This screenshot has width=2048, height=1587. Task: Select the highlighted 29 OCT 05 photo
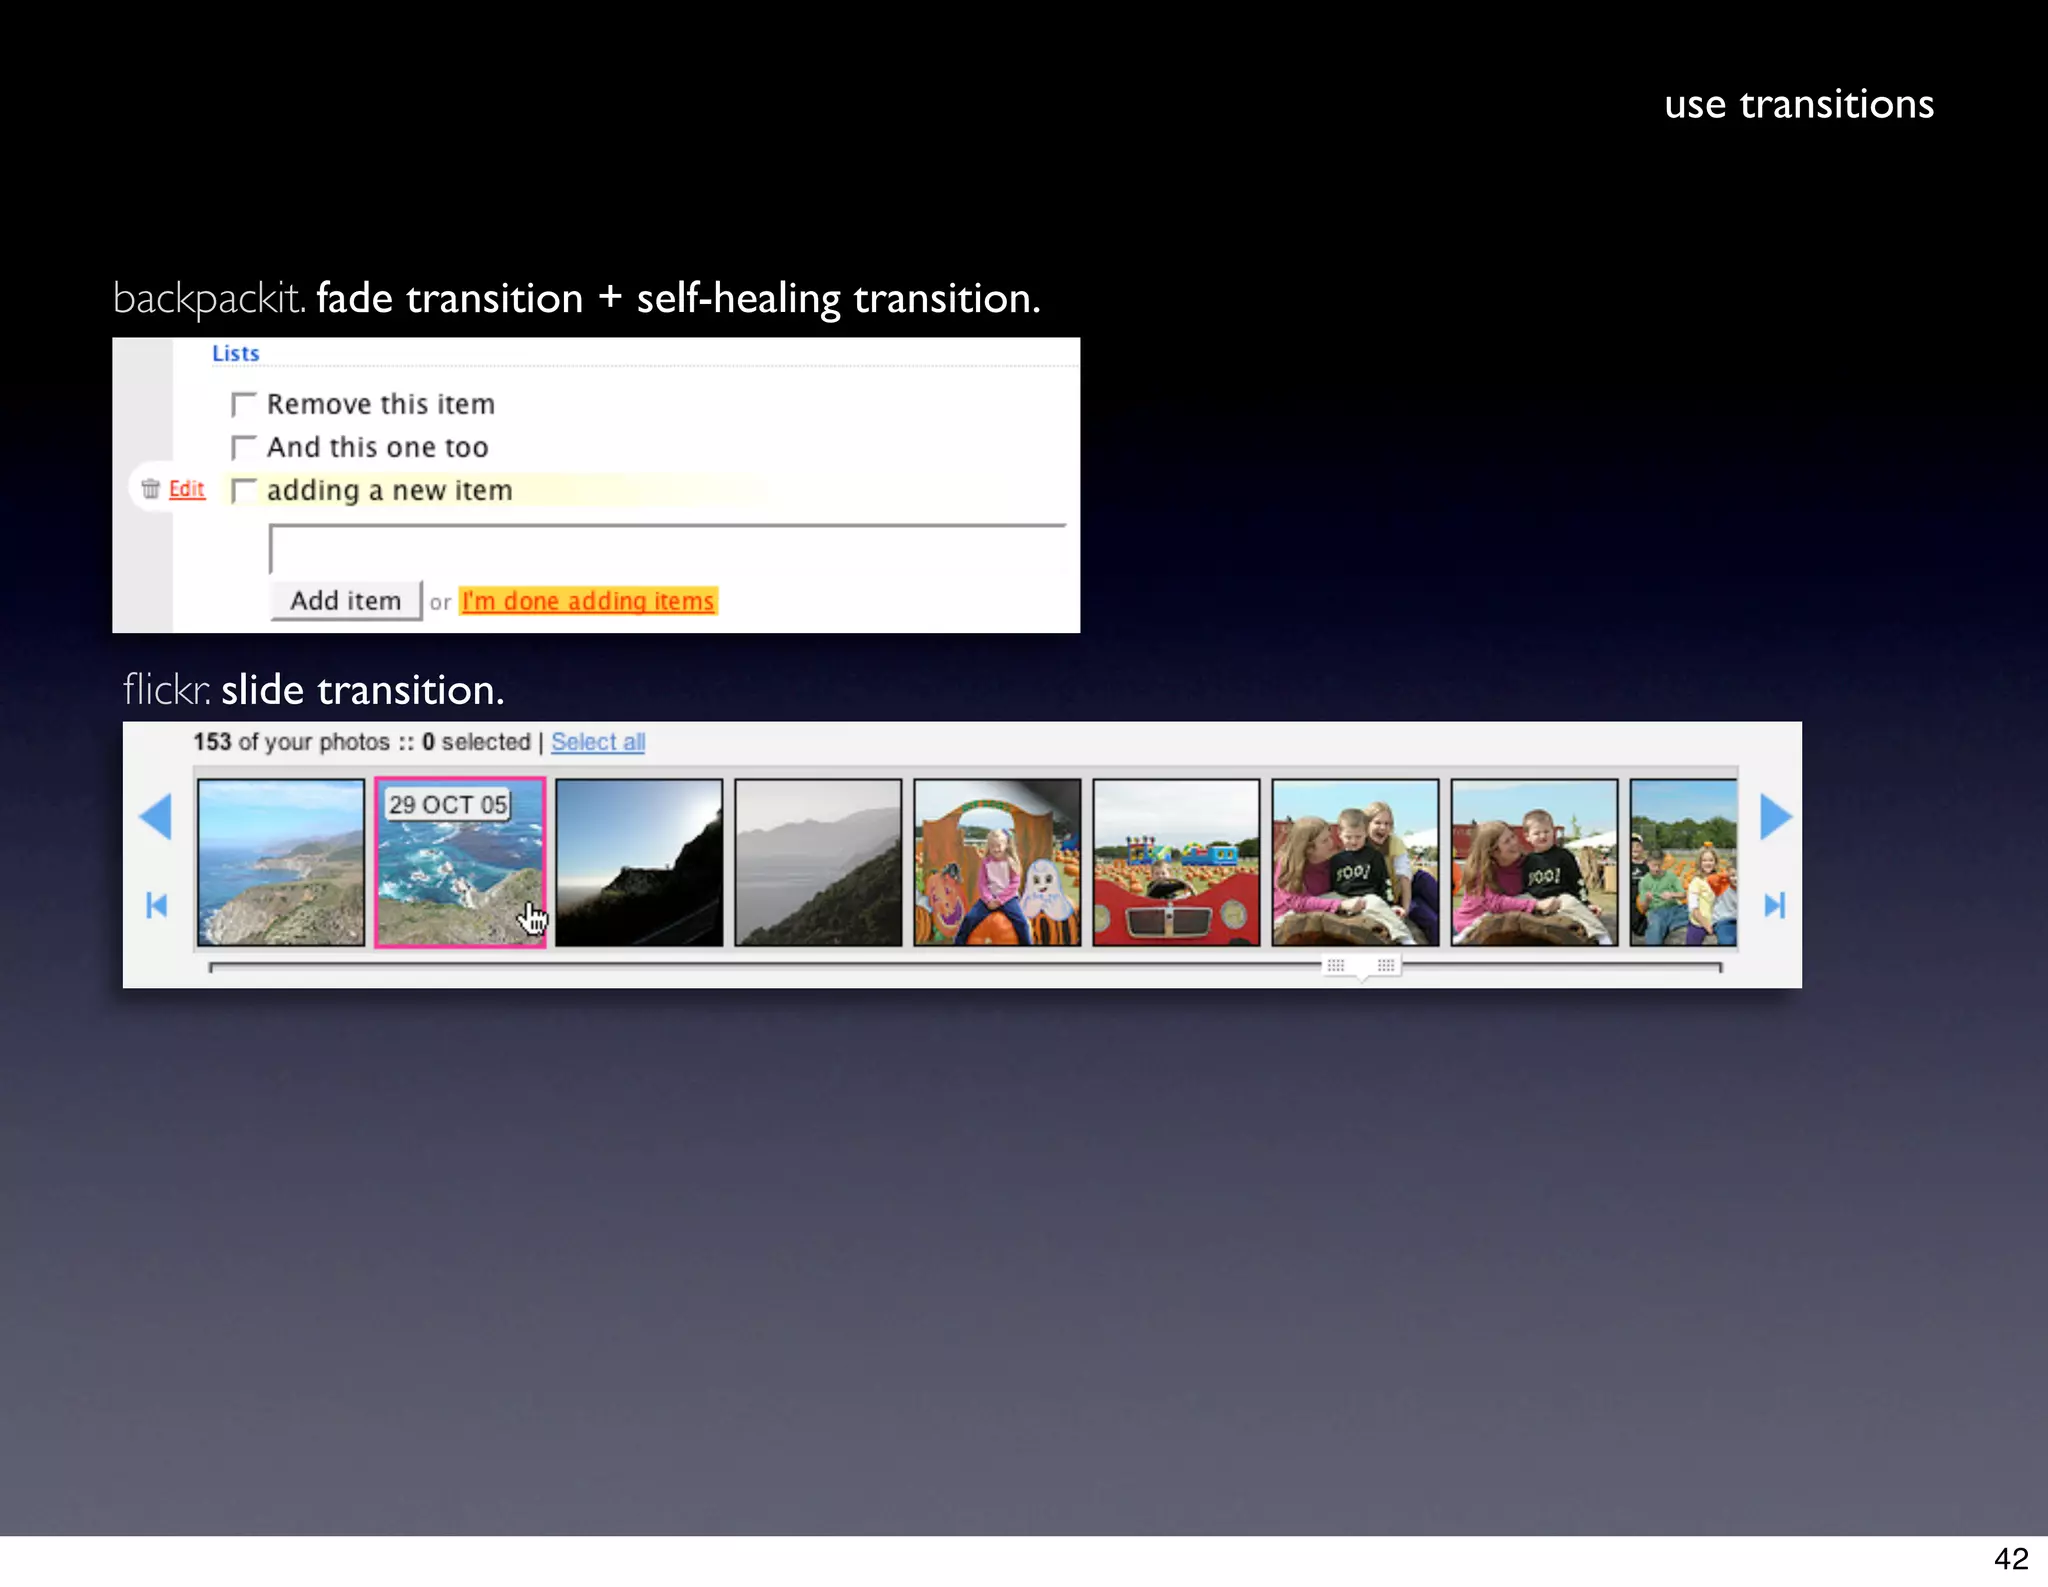tap(460, 862)
